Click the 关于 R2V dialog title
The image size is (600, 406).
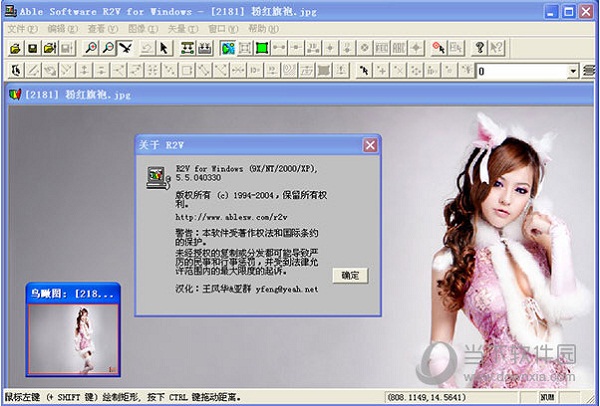click(x=161, y=145)
